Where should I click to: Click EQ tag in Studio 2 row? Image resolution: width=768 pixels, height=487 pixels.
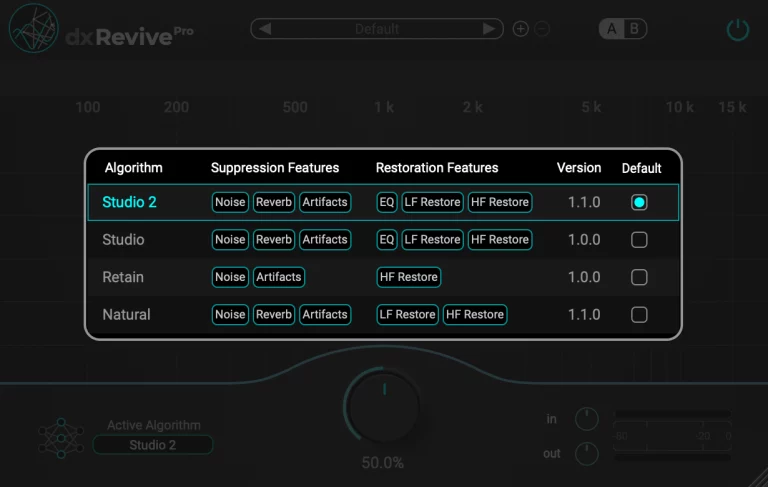[x=386, y=202]
